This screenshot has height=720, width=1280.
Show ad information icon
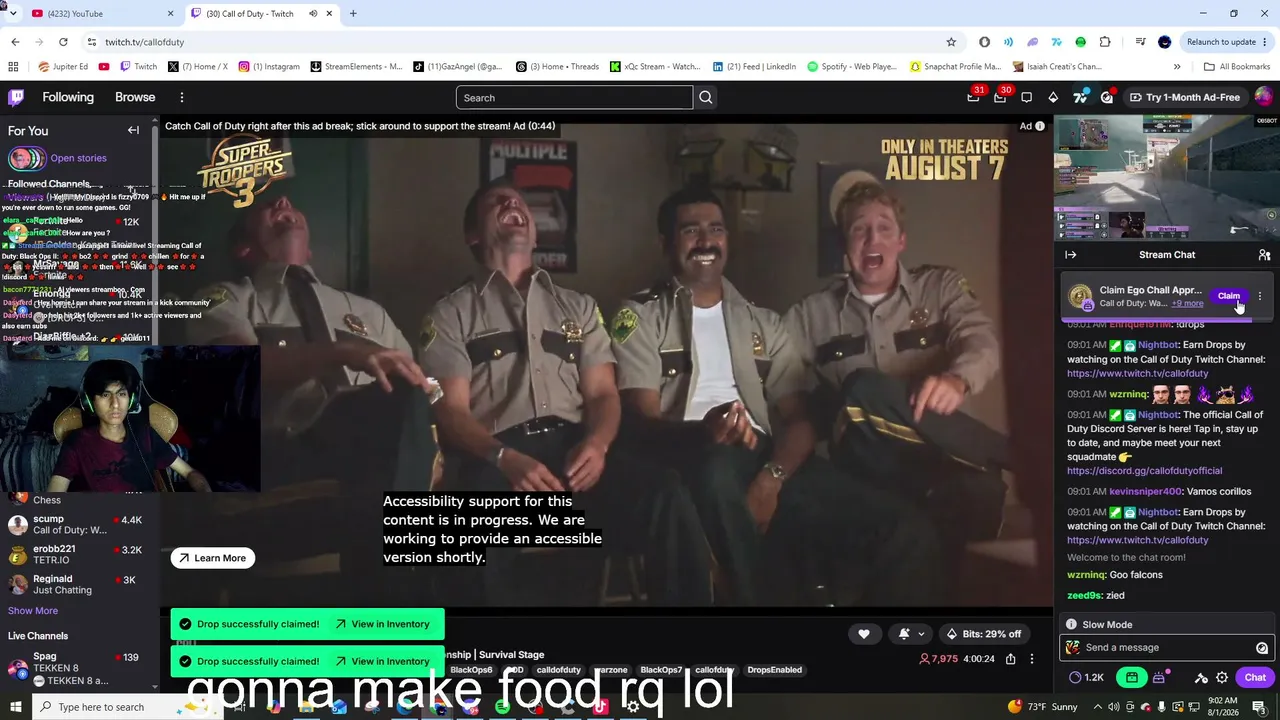(x=1040, y=126)
